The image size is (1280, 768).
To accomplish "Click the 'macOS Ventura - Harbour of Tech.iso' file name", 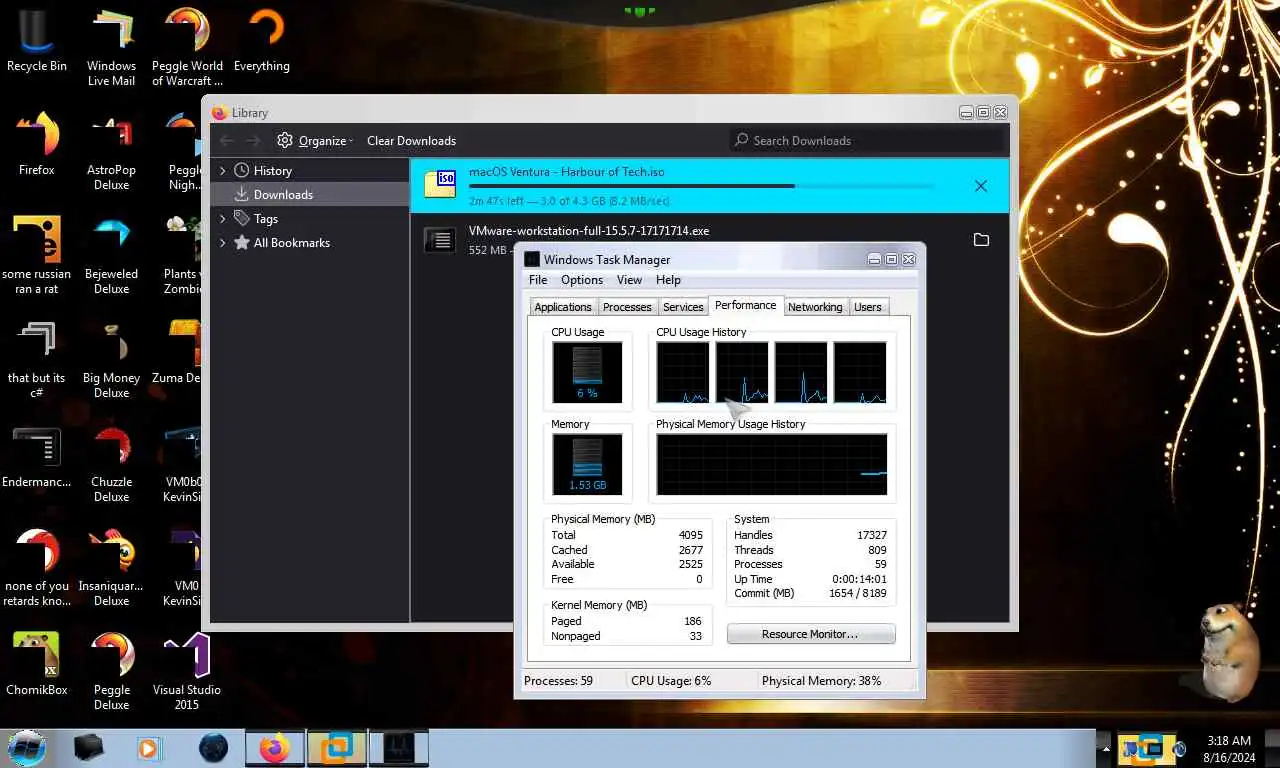I will click(x=567, y=172).
